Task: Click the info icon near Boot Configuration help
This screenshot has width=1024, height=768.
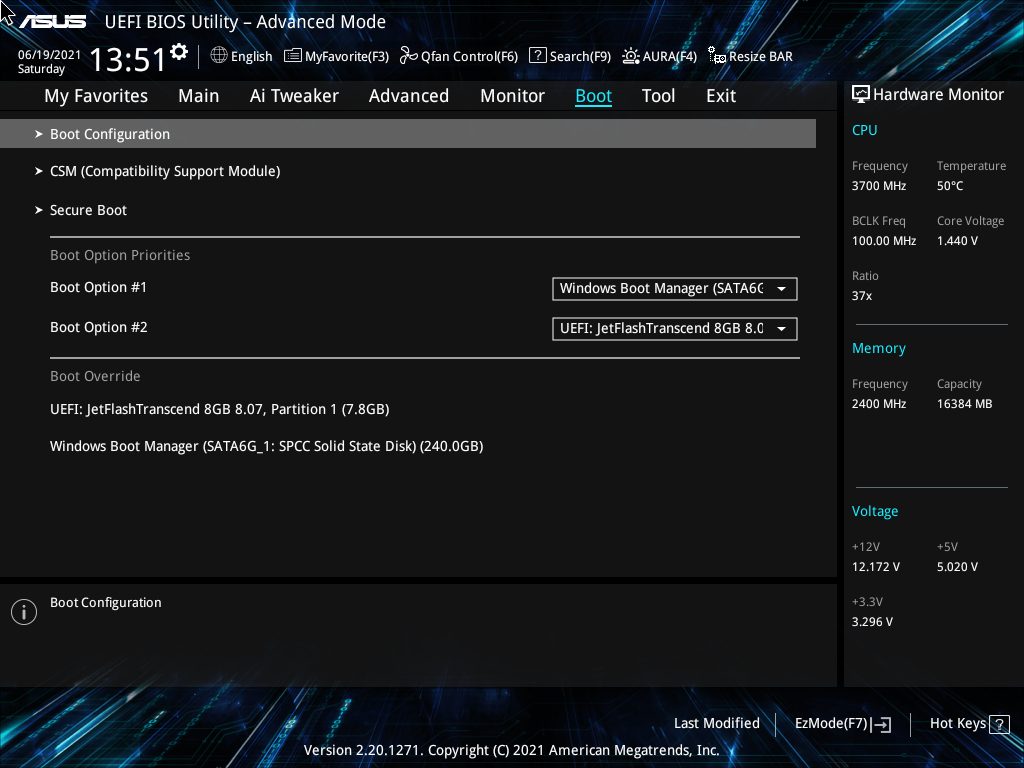Action: (x=24, y=611)
